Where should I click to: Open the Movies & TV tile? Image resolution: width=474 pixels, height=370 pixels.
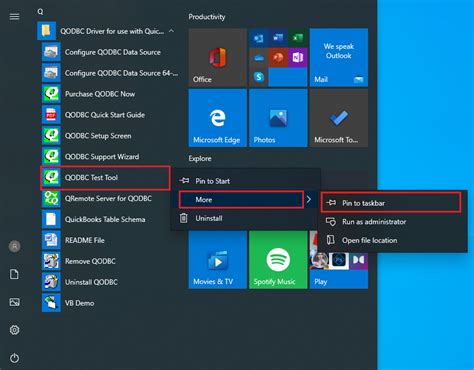click(x=218, y=260)
